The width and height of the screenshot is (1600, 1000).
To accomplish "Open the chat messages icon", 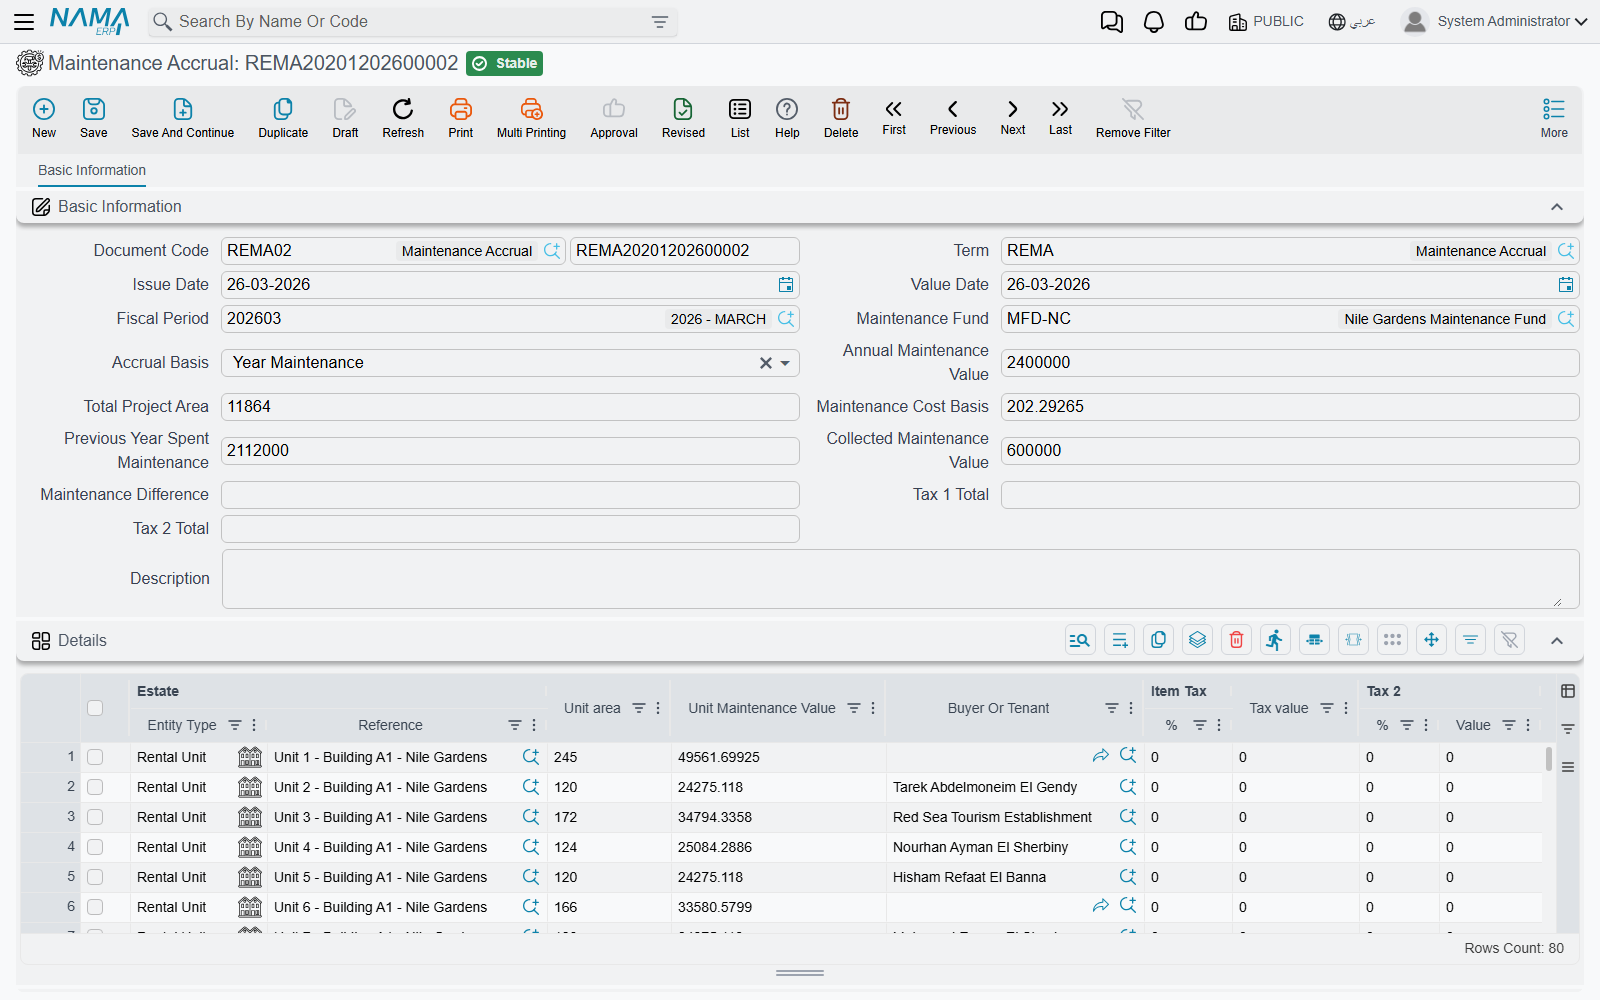I will pyautogui.click(x=1111, y=22).
